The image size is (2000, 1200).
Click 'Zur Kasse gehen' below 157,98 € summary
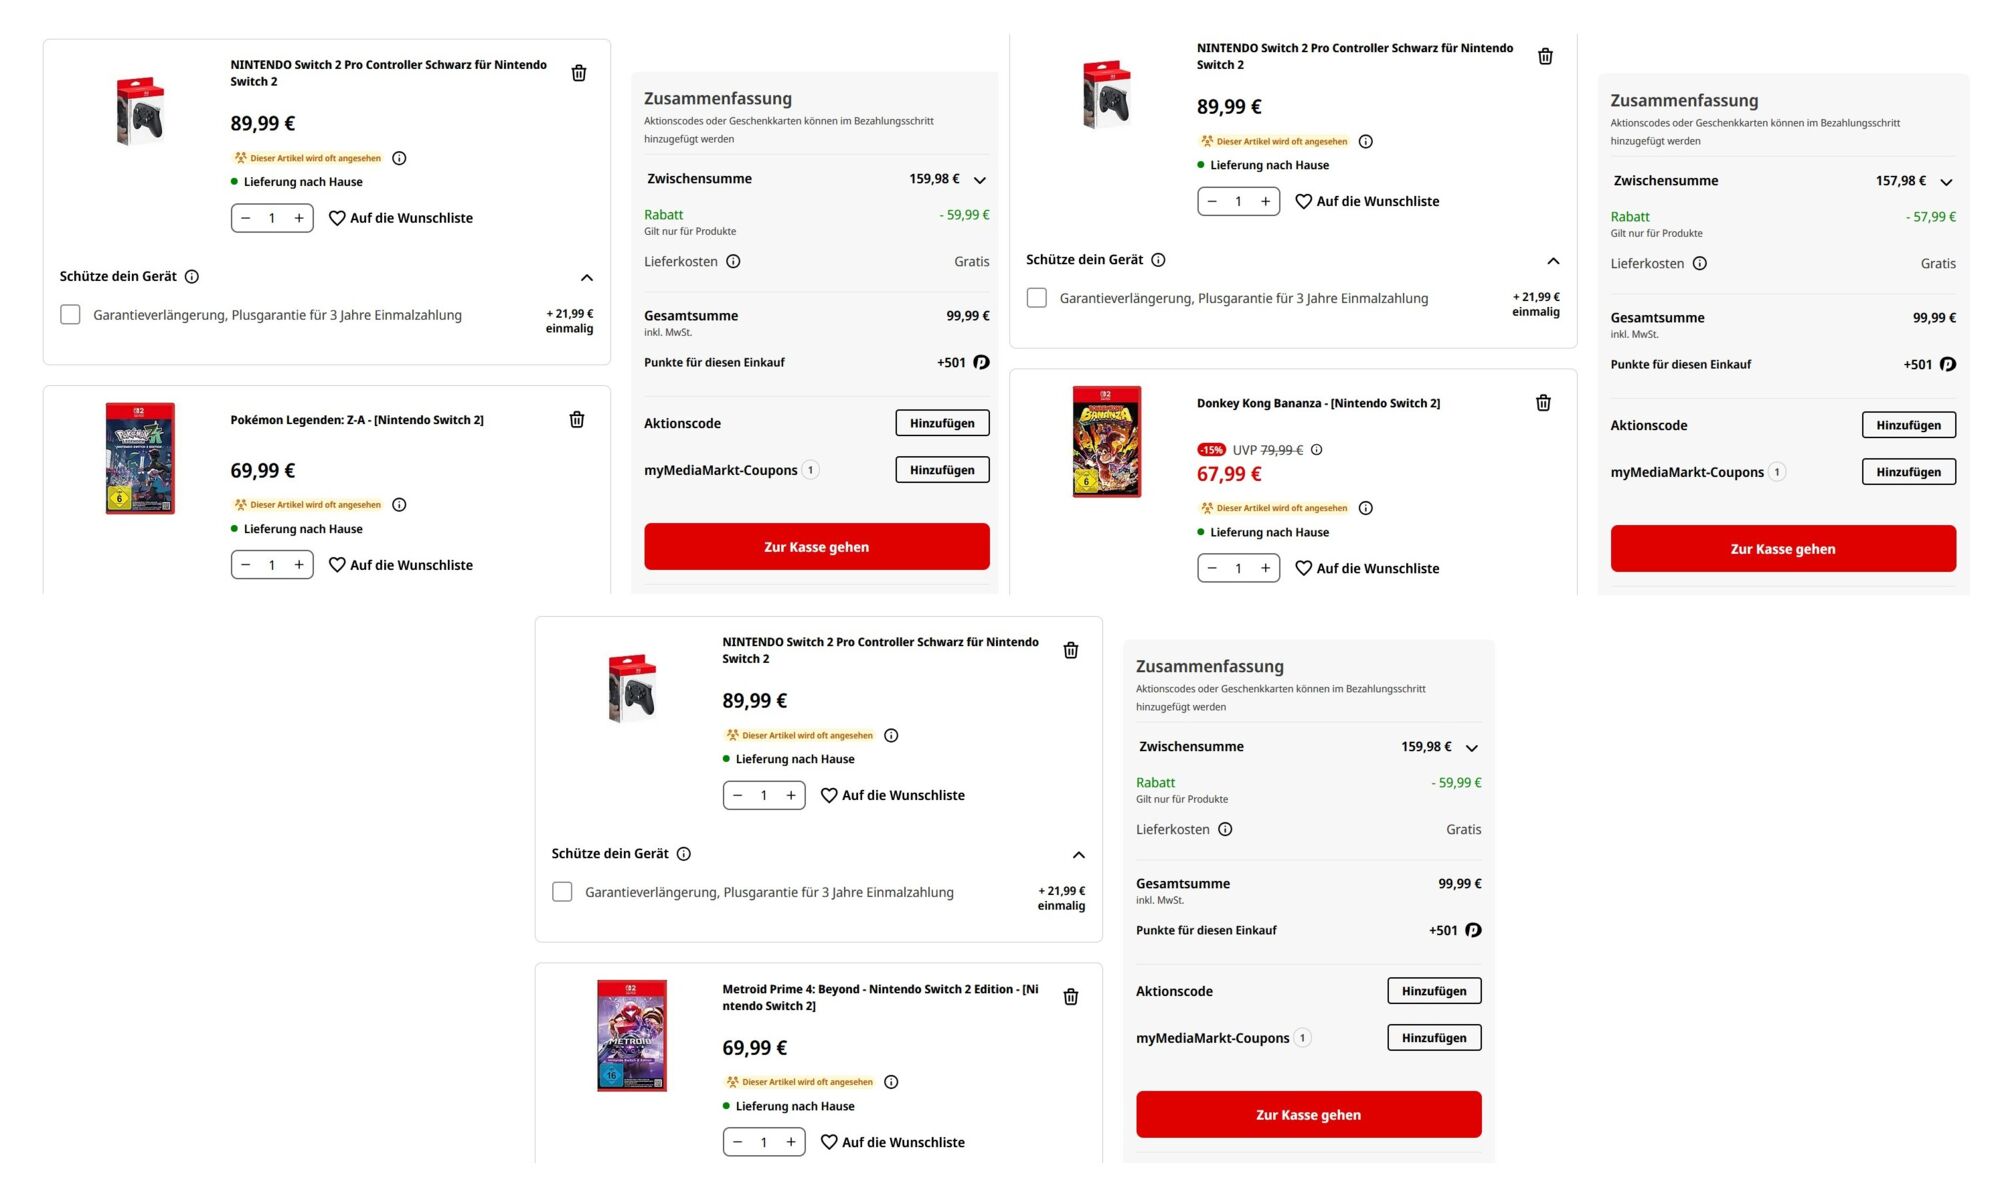click(1782, 549)
